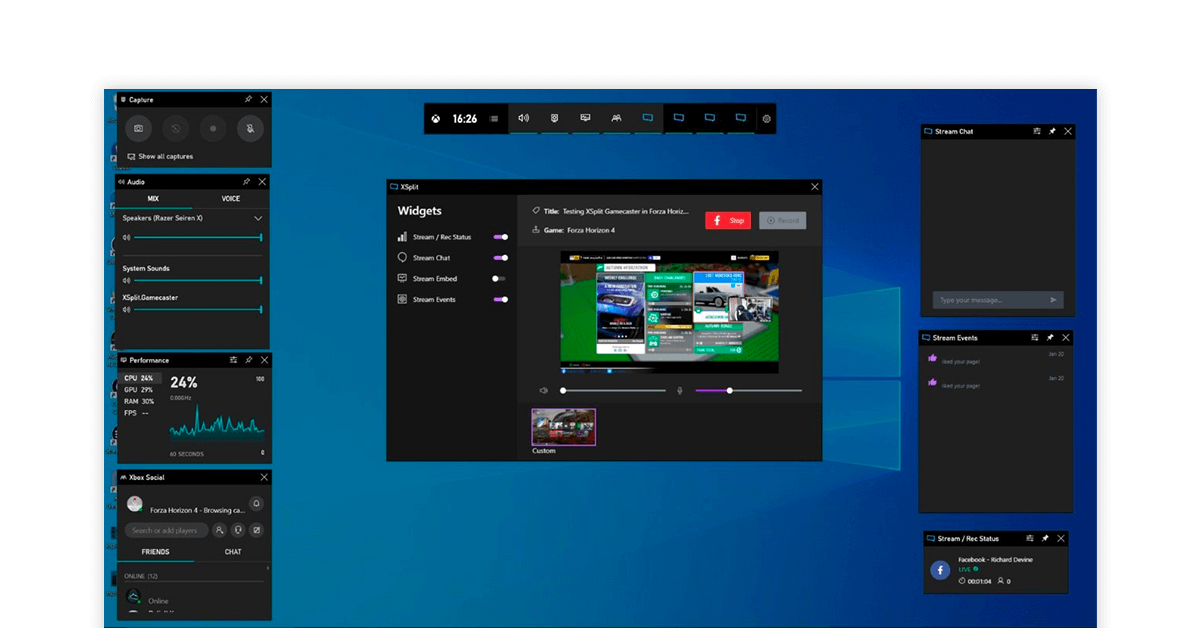Switch to the CHAT tab in Xbox Social
The width and height of the screenshot is (1200, 628).
[x=232, y=552]
